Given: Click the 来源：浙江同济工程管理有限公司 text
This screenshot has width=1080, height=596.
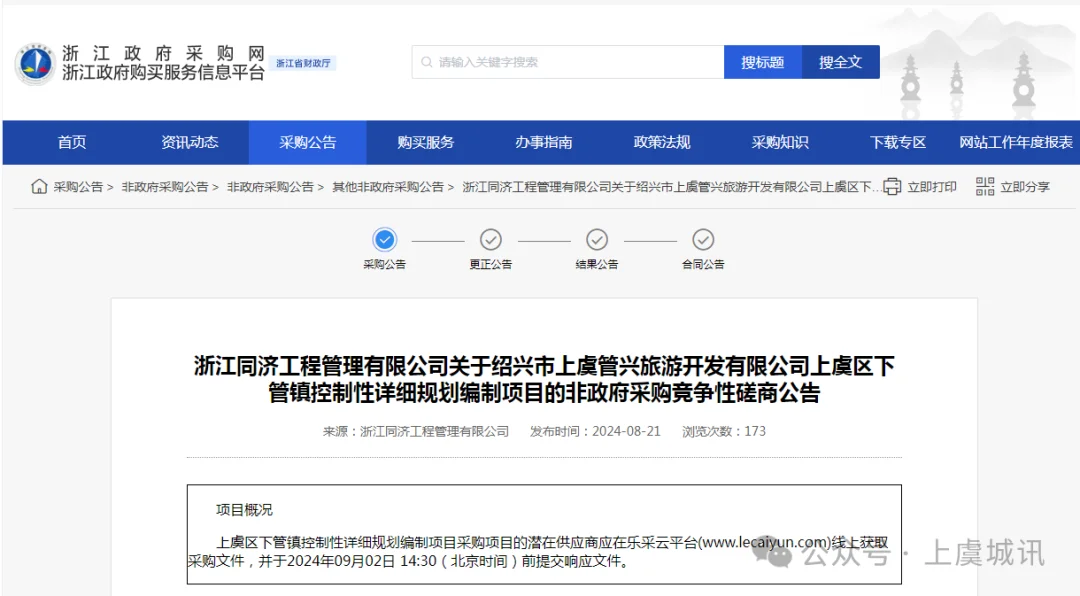Looking at the screenshot, I should point(415,431).
